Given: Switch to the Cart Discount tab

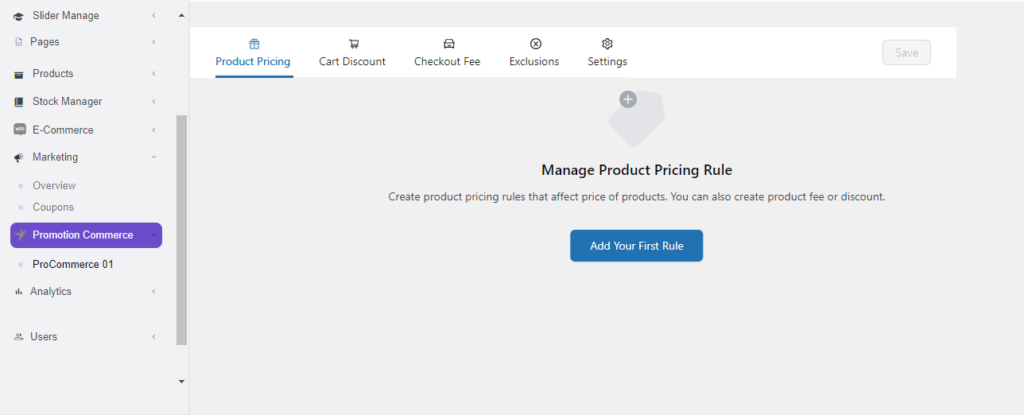Looking at the screenshot, I should [x=353, y=61].
